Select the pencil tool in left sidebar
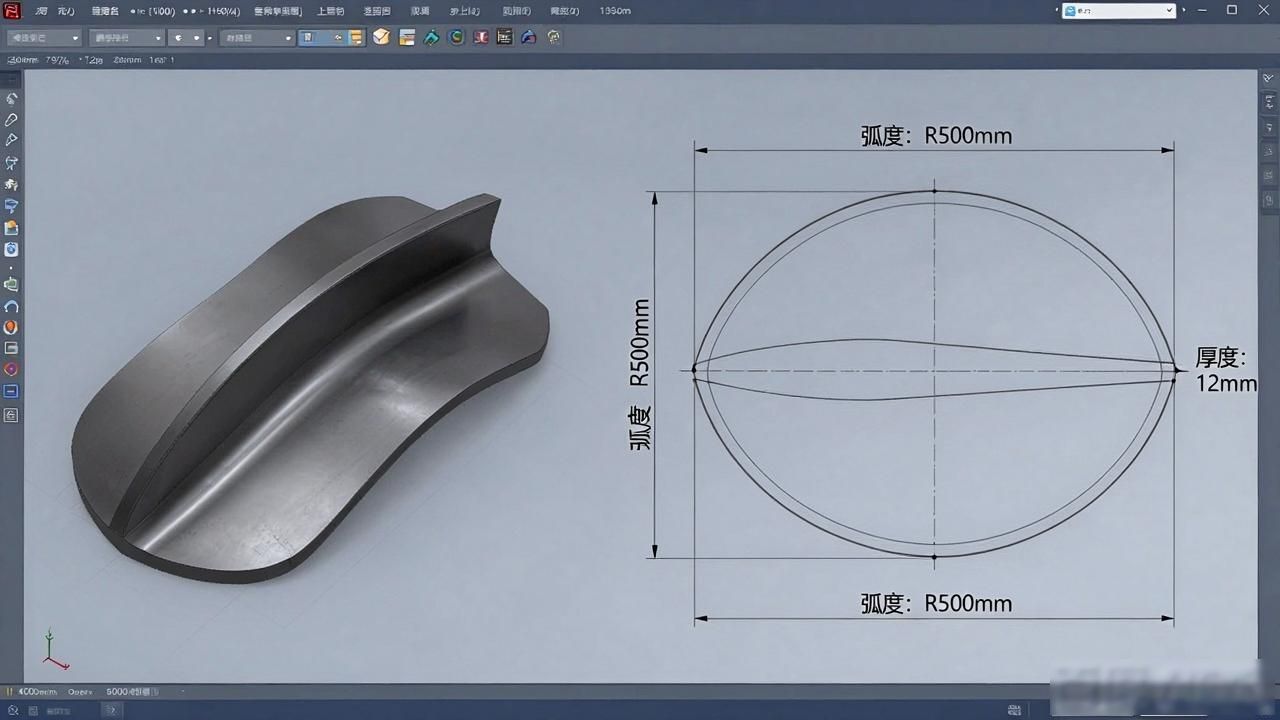This screenshot has height=720, width=1280. coord(12,119)
